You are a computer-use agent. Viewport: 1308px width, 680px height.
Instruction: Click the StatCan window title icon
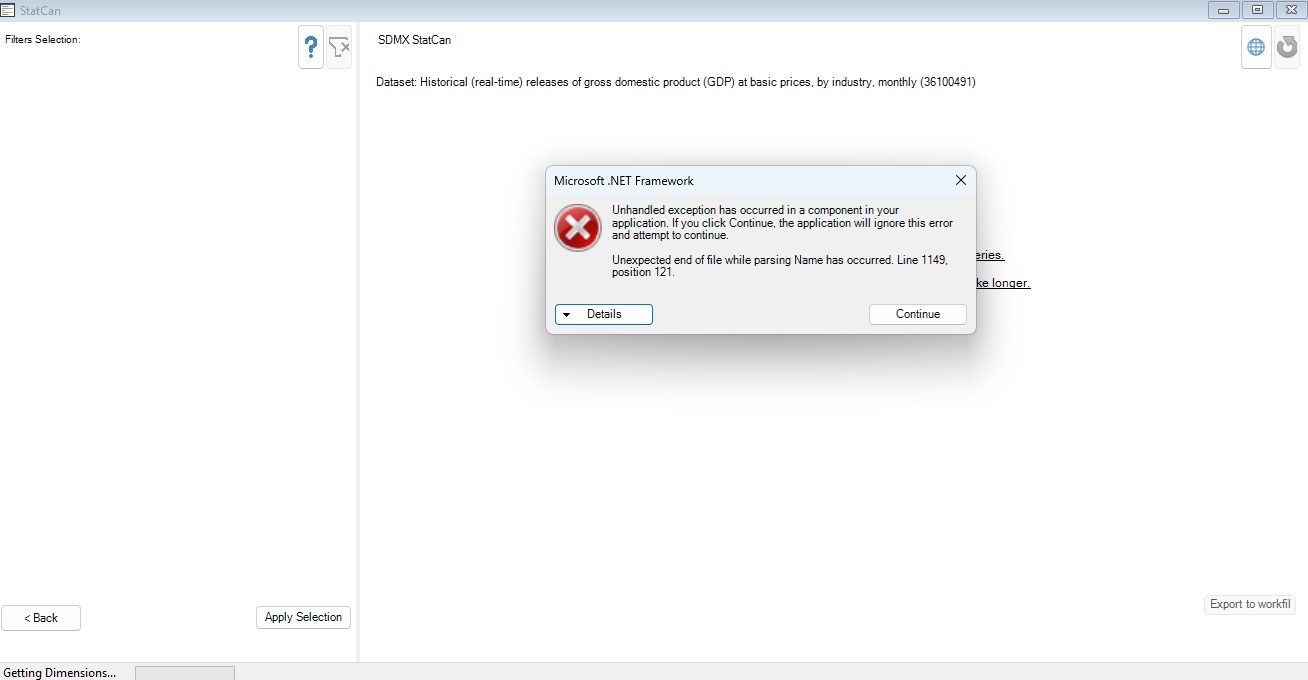point(8,10)
